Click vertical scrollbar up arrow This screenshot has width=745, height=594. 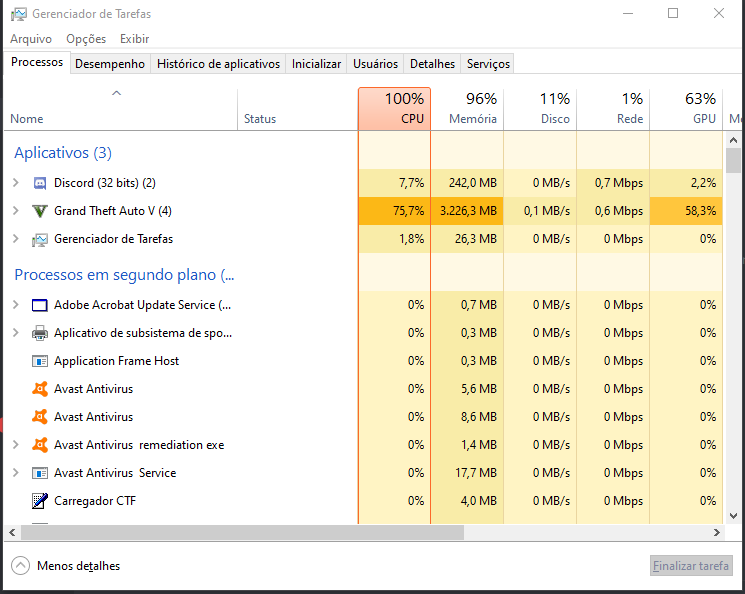[x=733, y=140]
